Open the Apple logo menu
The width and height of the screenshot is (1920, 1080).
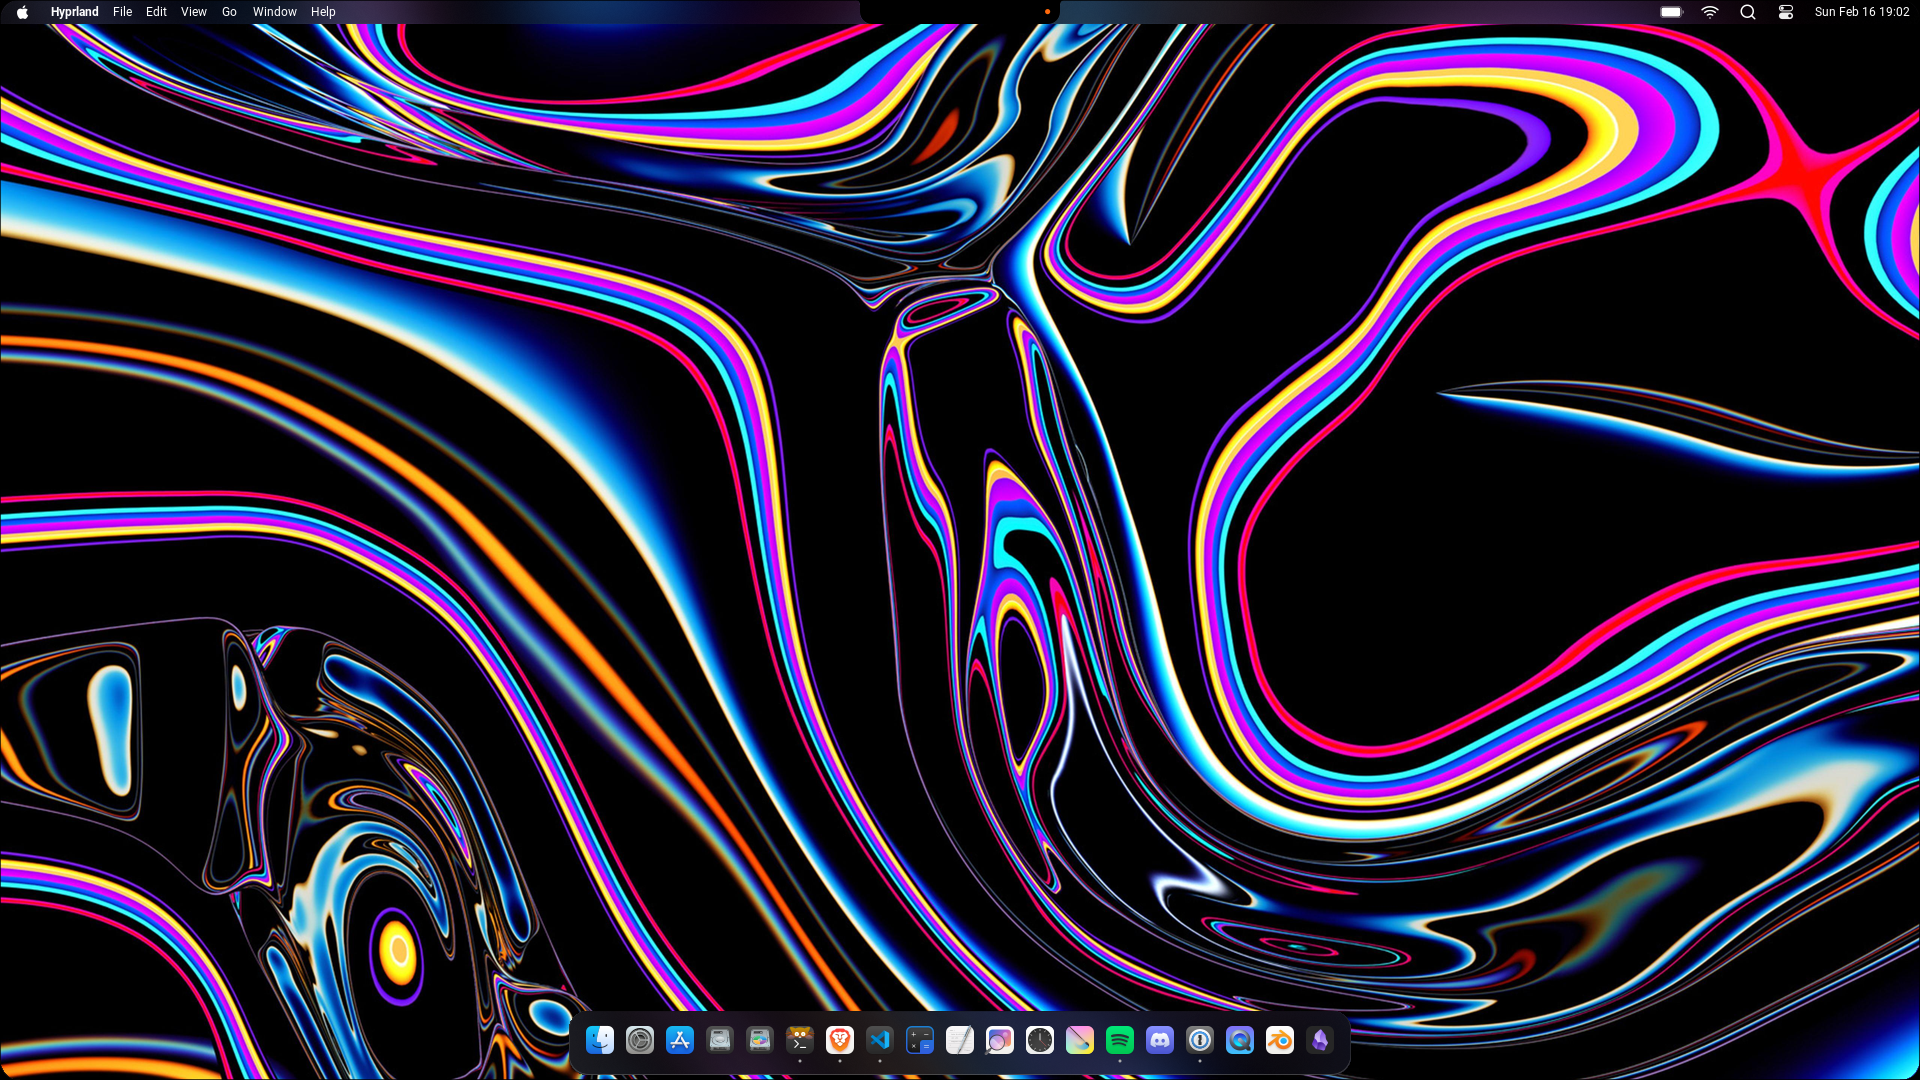click(x=22, y=12)
